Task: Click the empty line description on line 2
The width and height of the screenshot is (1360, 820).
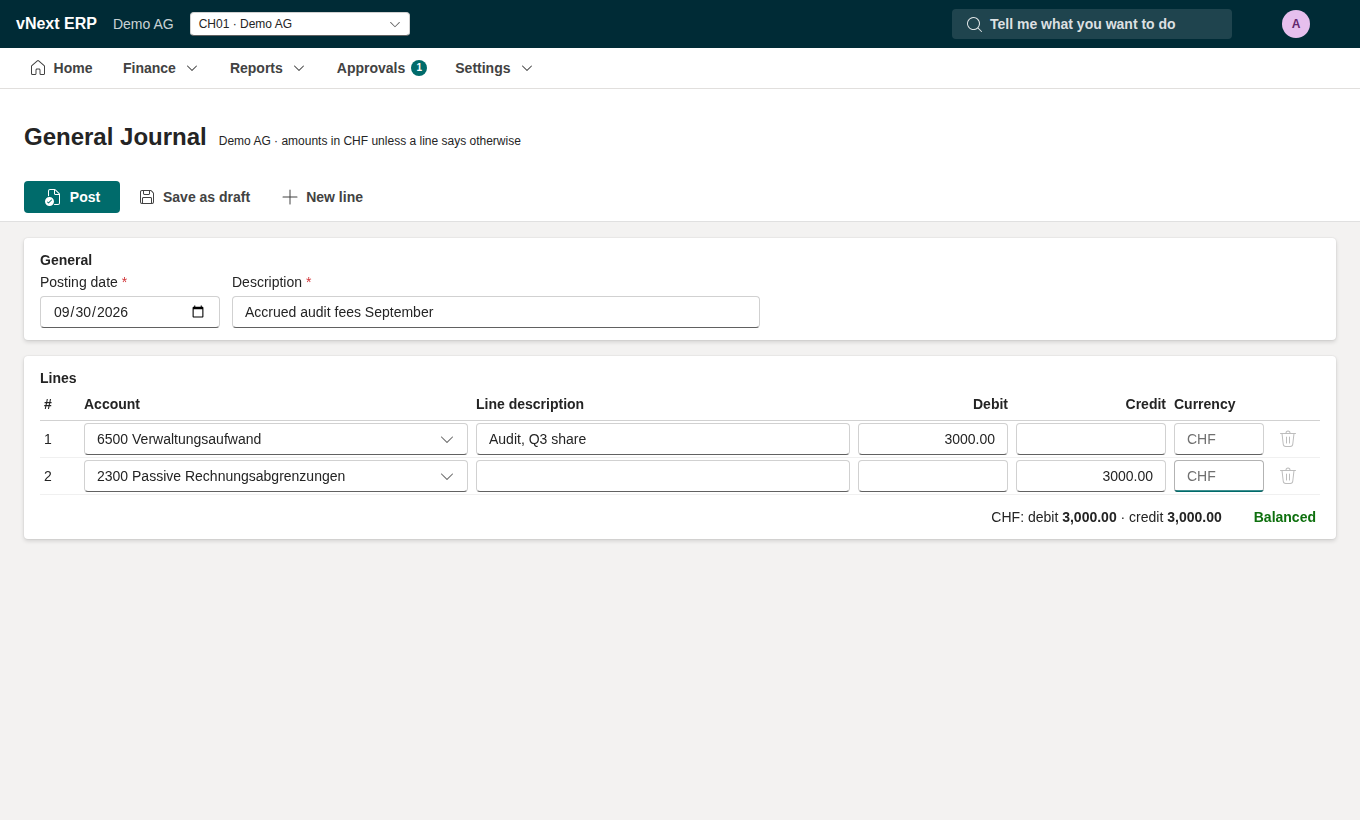Action: [663, 476]
